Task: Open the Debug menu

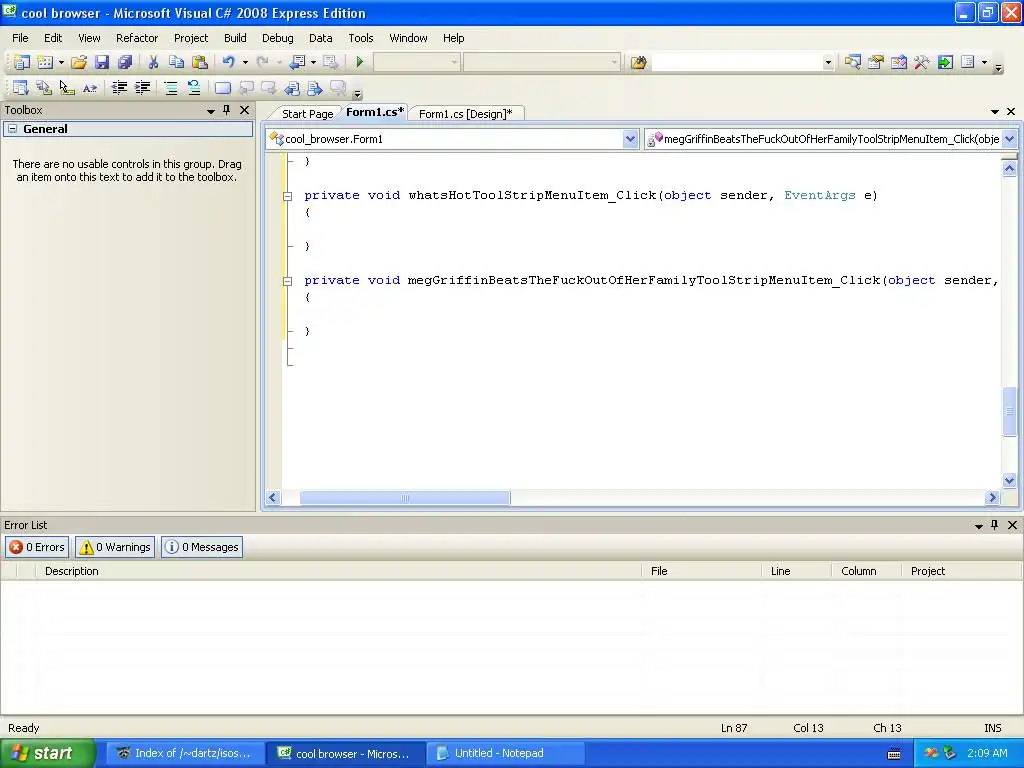Action: (278, 38)
